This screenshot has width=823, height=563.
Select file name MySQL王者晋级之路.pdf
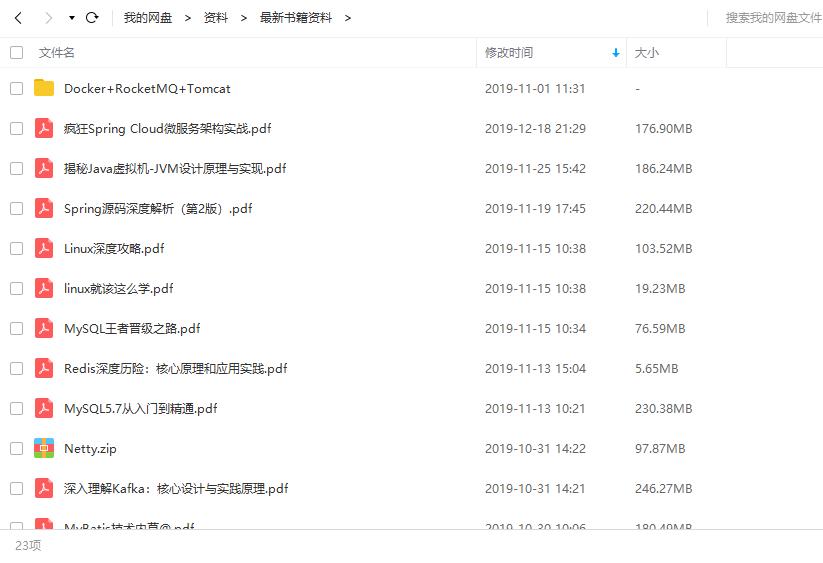click(x=132, y=328)
